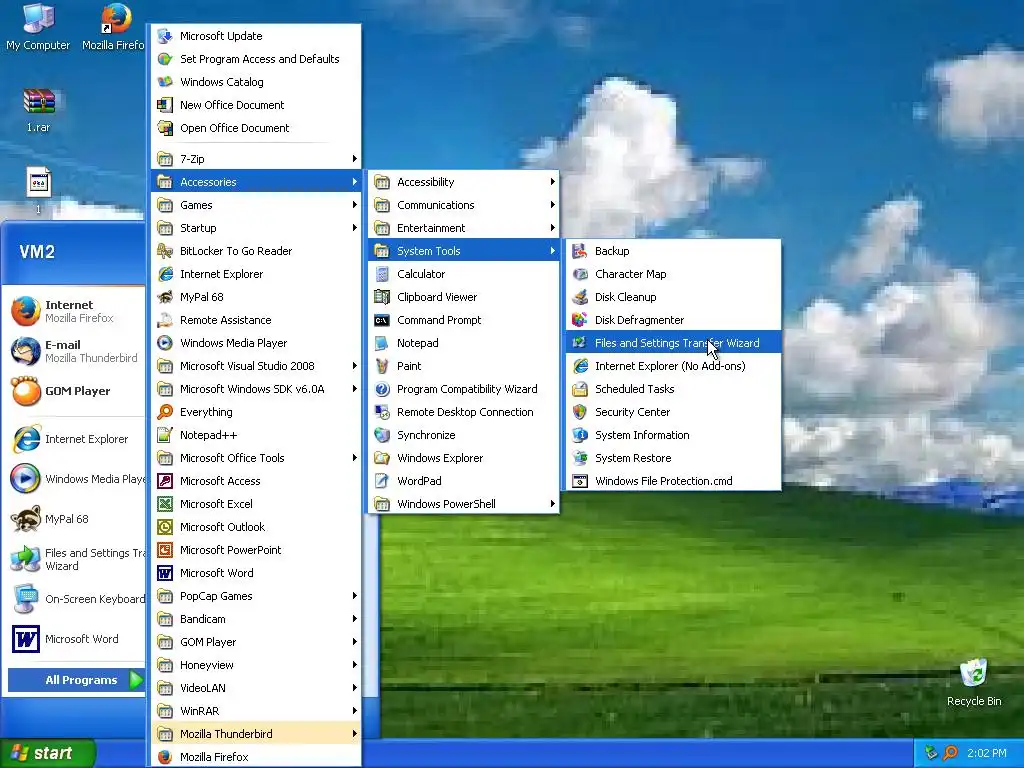Open Microsoft Word from All Programs list
The height and width of the screenshot is (768, 1024).
[256, 573]
